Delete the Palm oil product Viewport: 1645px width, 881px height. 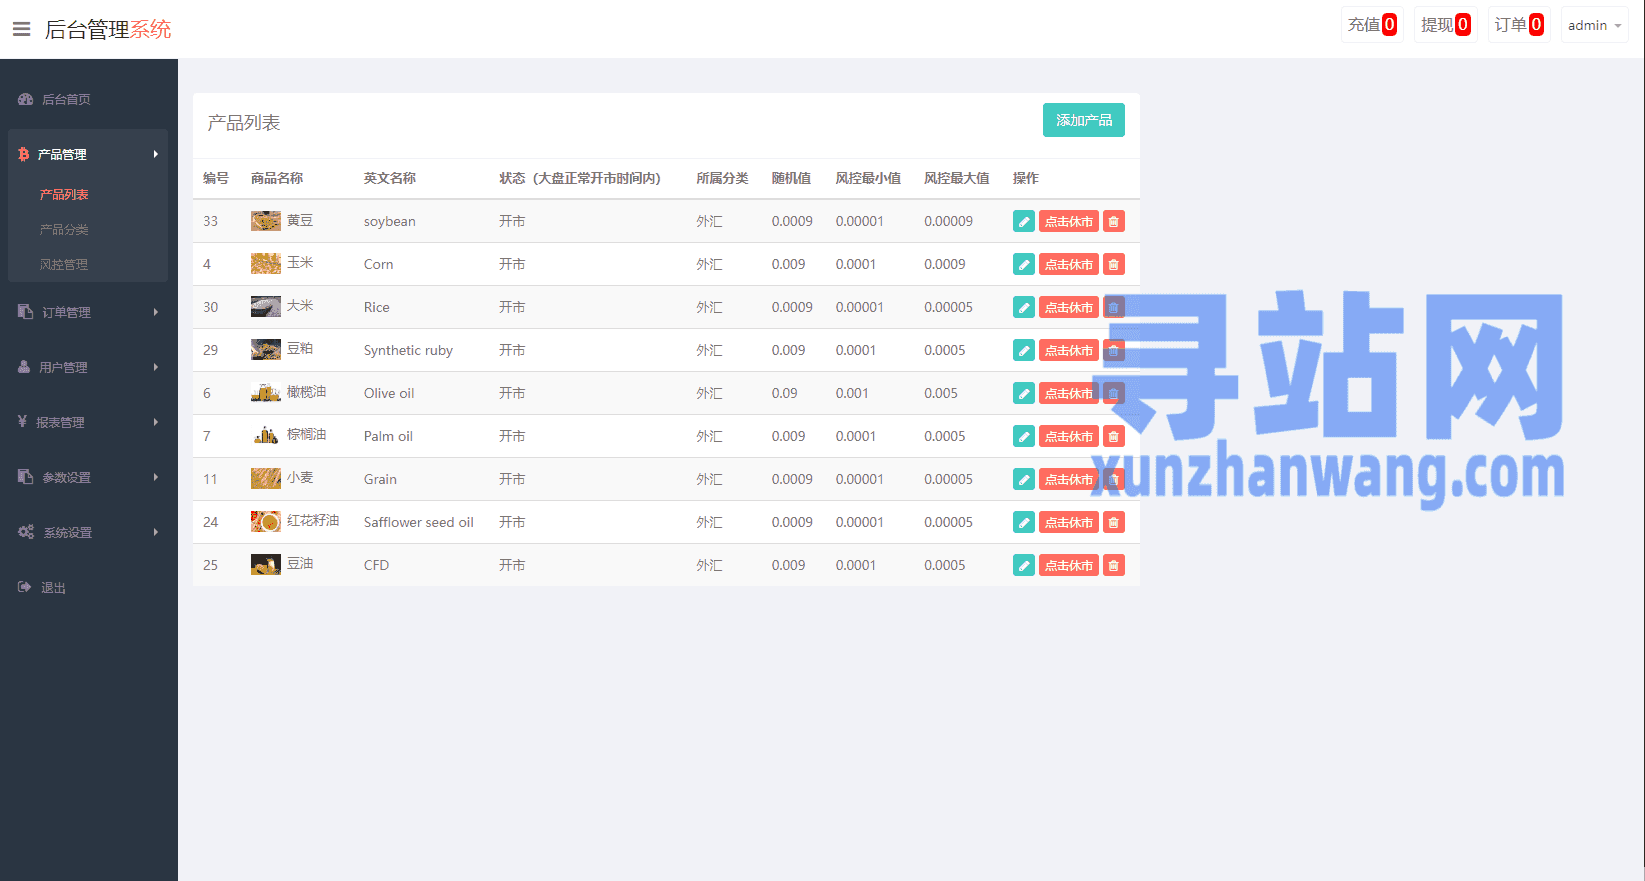(1113, 437)
